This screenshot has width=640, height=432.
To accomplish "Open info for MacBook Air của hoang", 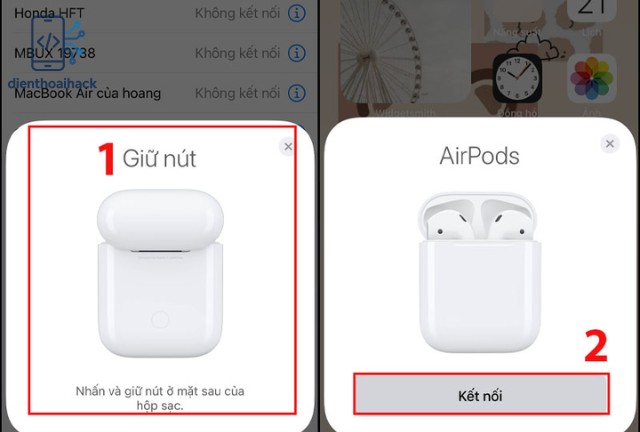I will pyautogui.click(x=297, y=93).
